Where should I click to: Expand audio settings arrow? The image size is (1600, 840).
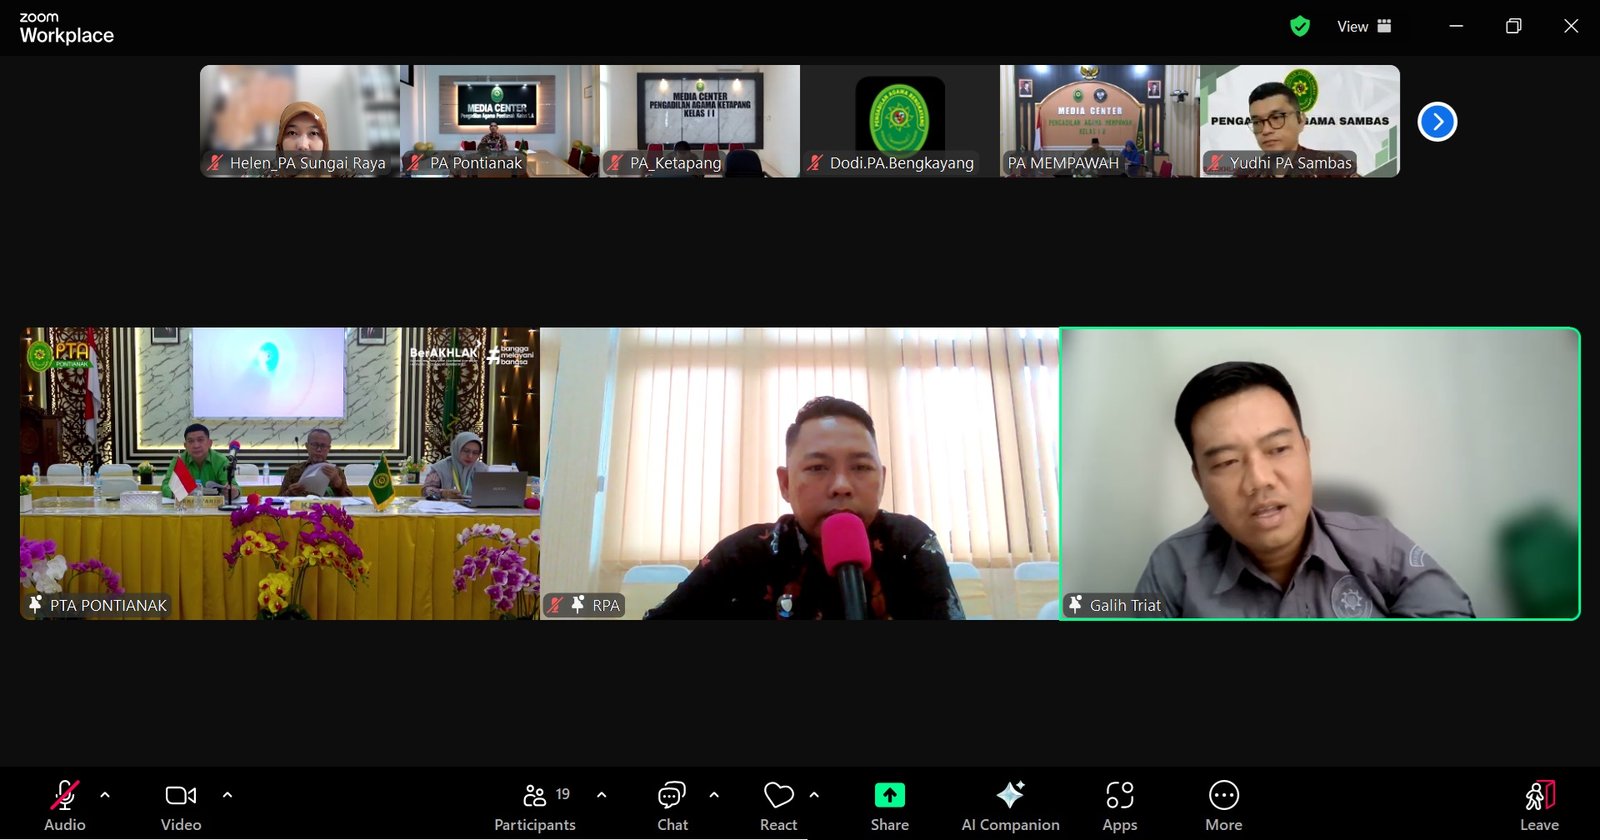(x=105, y=795)
